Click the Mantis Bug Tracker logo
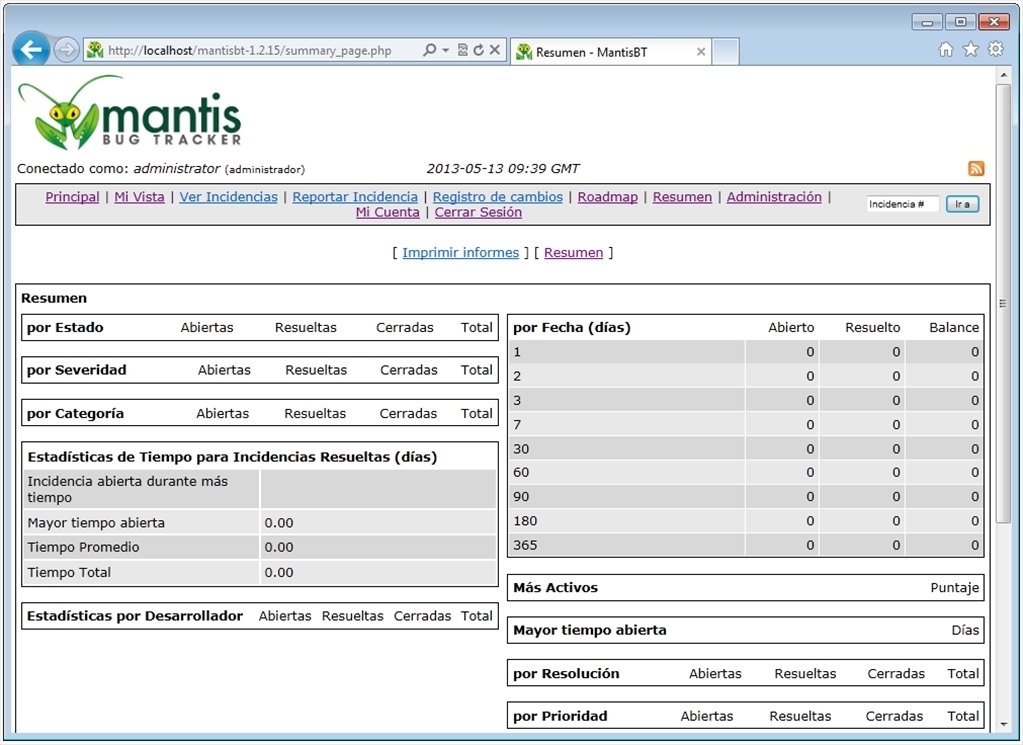The height and width of the screenshot is (745, 1023). 130,112
